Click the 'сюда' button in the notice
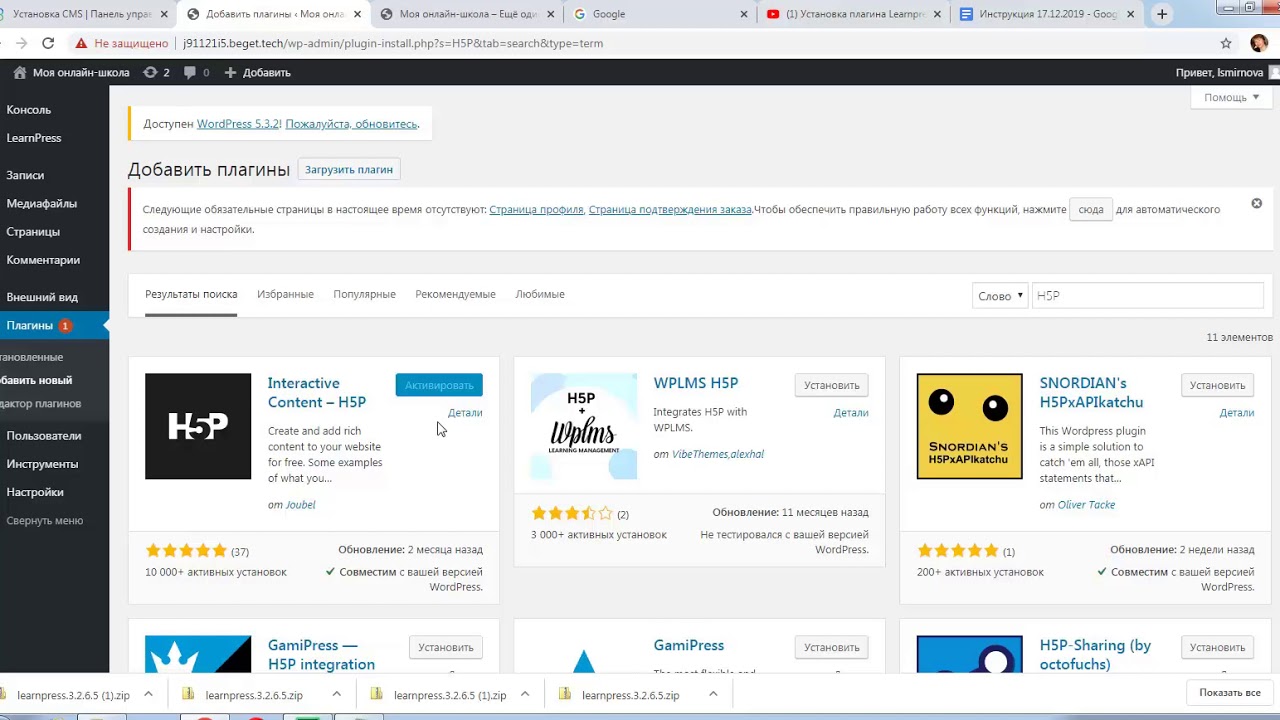This screenshot has height=720, width=1280. 1091,210
